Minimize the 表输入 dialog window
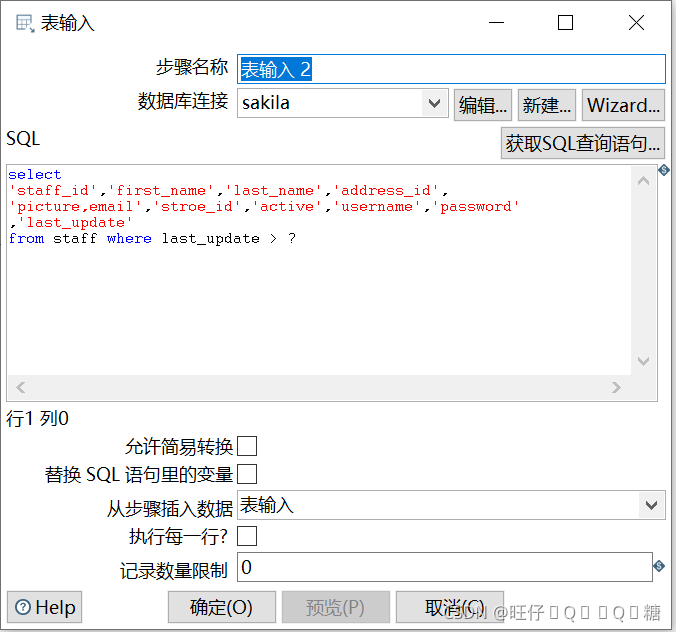Image resolution: width=676 pixels, height=632 pixels. pos(496,22)
